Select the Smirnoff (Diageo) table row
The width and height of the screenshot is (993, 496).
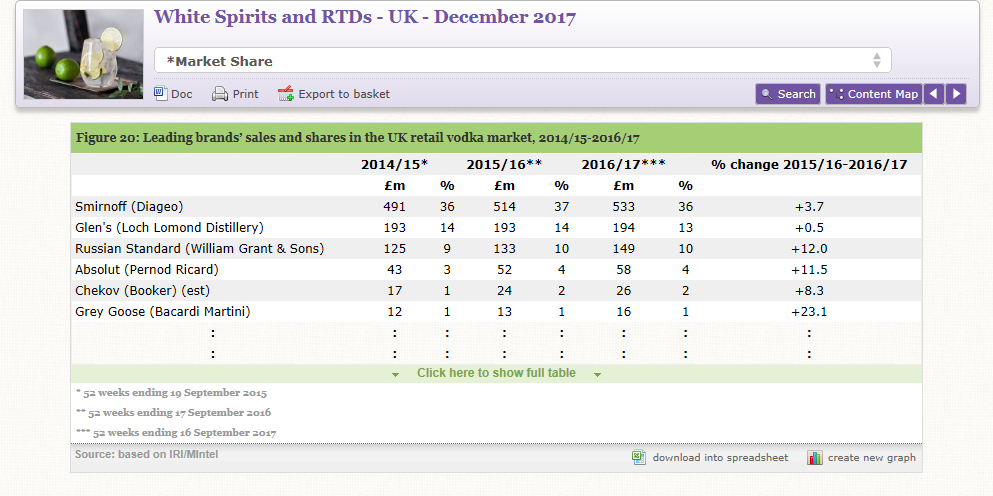pyautogui.click(x=130, y=207)
